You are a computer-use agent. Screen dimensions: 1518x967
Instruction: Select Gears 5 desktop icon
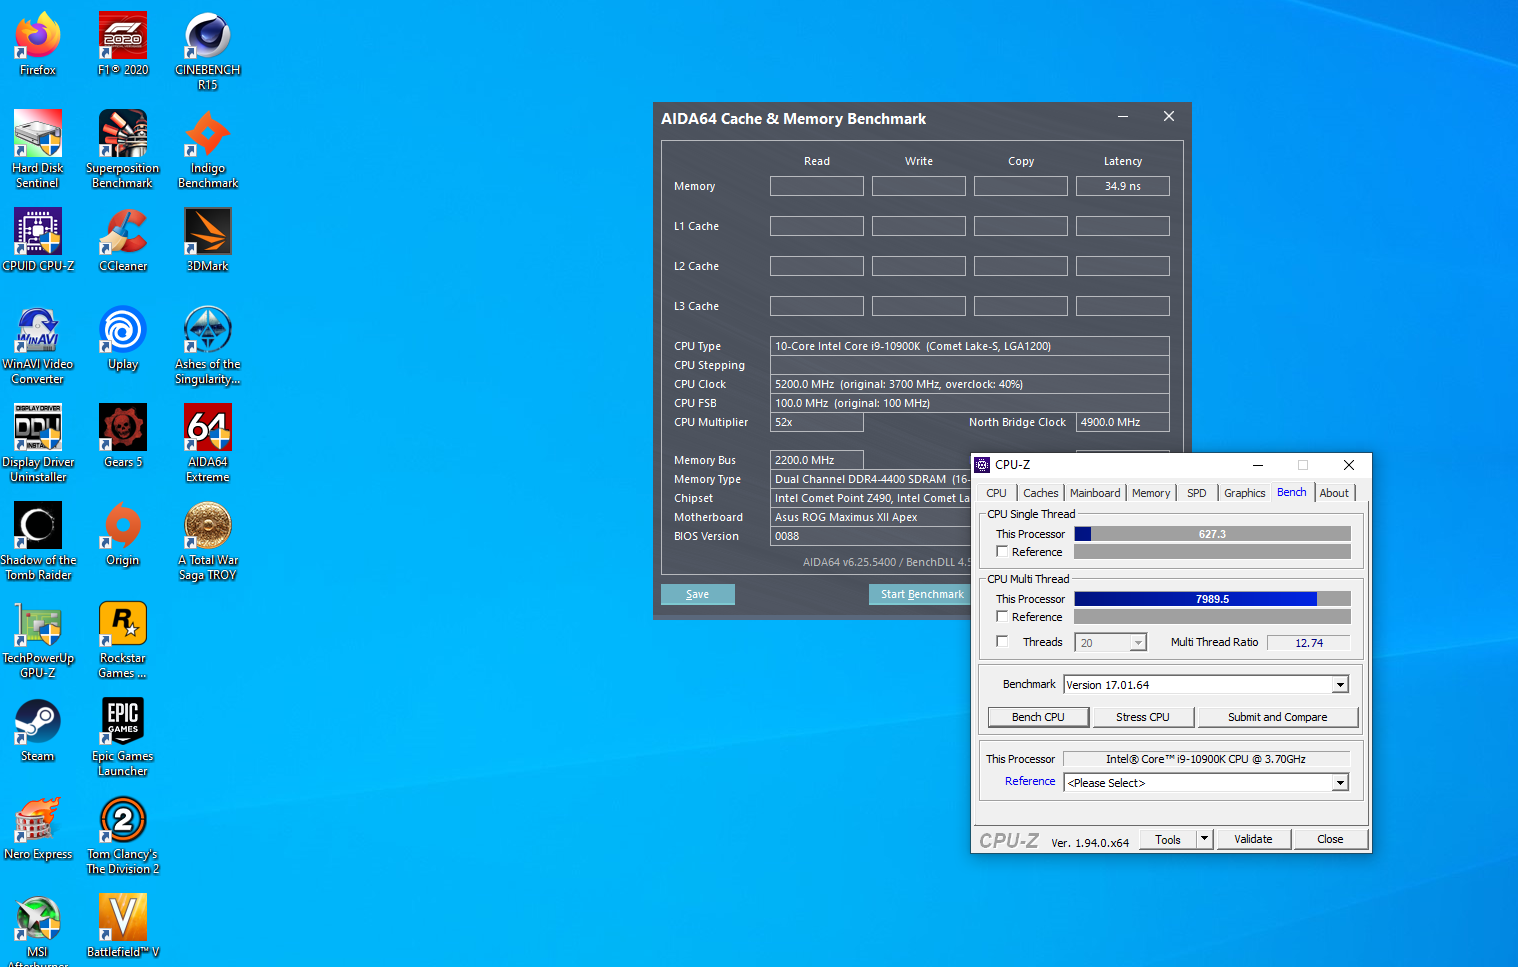point(123,436)
